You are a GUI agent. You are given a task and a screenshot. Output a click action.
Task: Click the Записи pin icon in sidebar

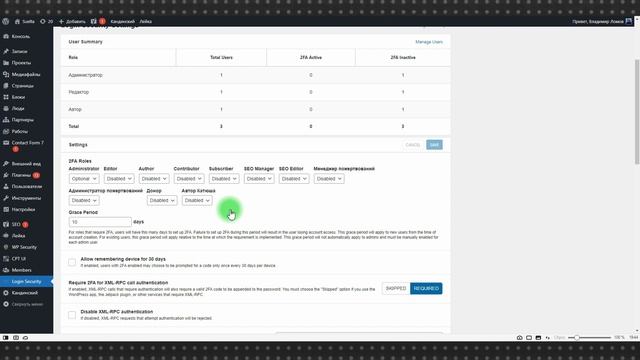pyautogui.click(x=6, y=51)
